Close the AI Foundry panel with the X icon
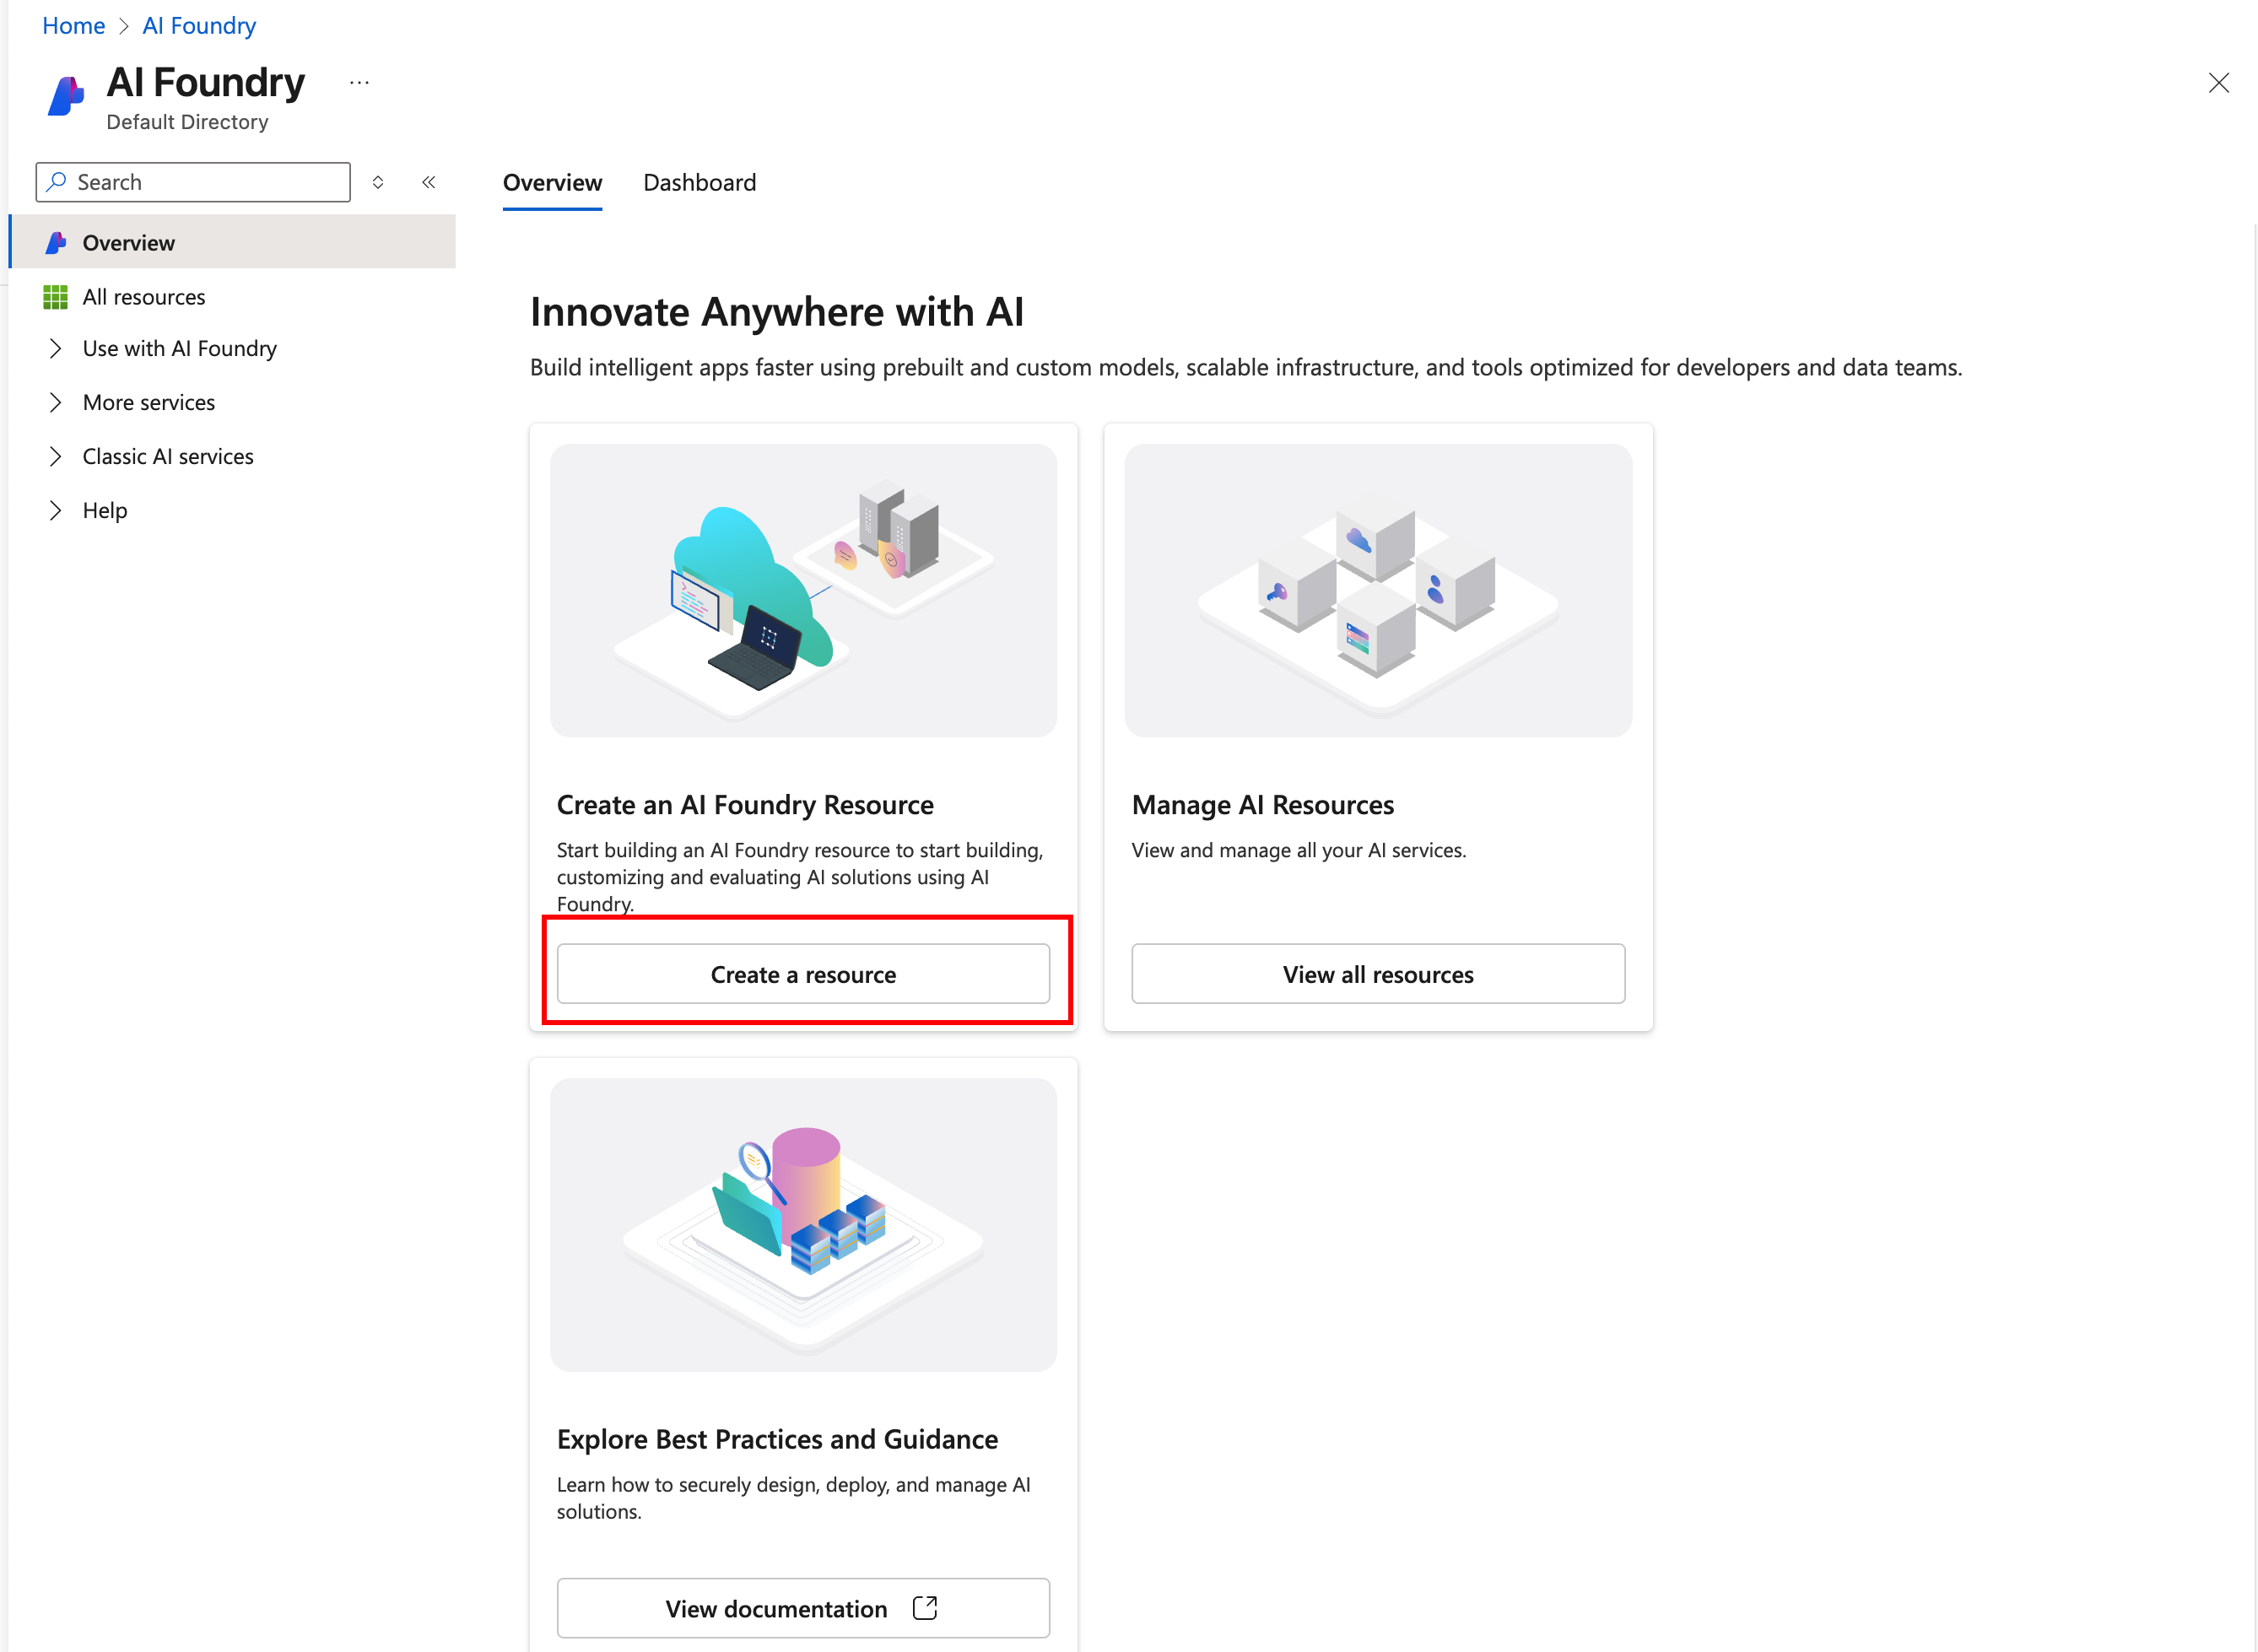 (2219, 83)
